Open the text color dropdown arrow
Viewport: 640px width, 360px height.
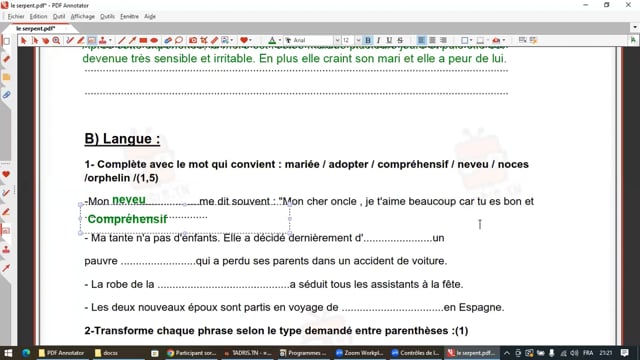[280, 40]
